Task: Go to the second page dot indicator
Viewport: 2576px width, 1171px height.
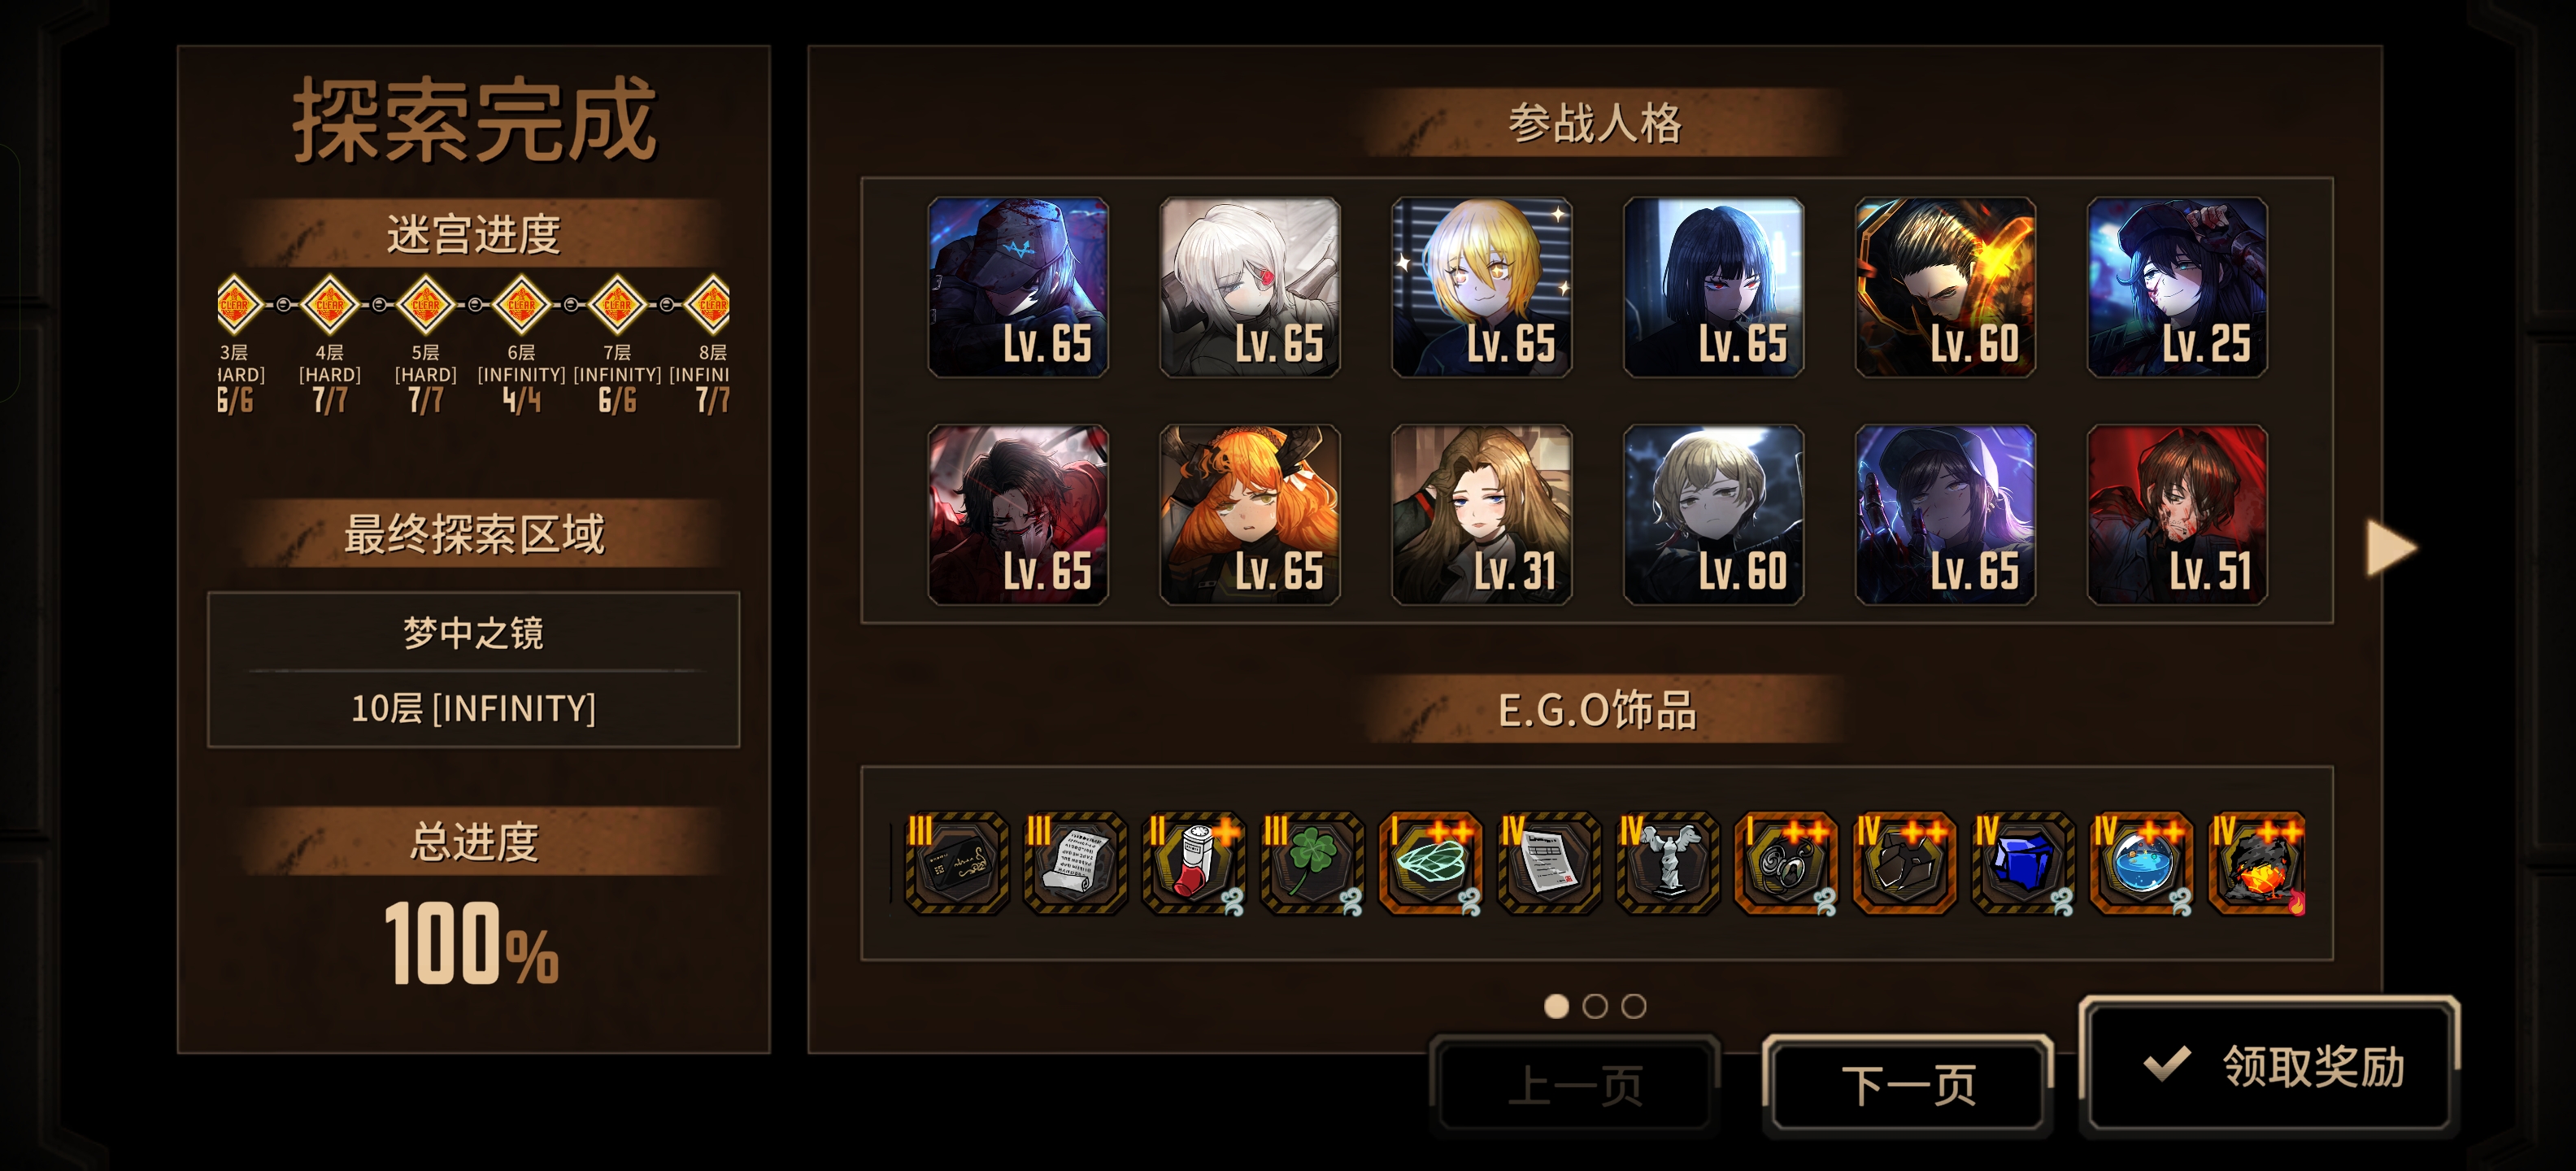Action: point(1595,1006)
